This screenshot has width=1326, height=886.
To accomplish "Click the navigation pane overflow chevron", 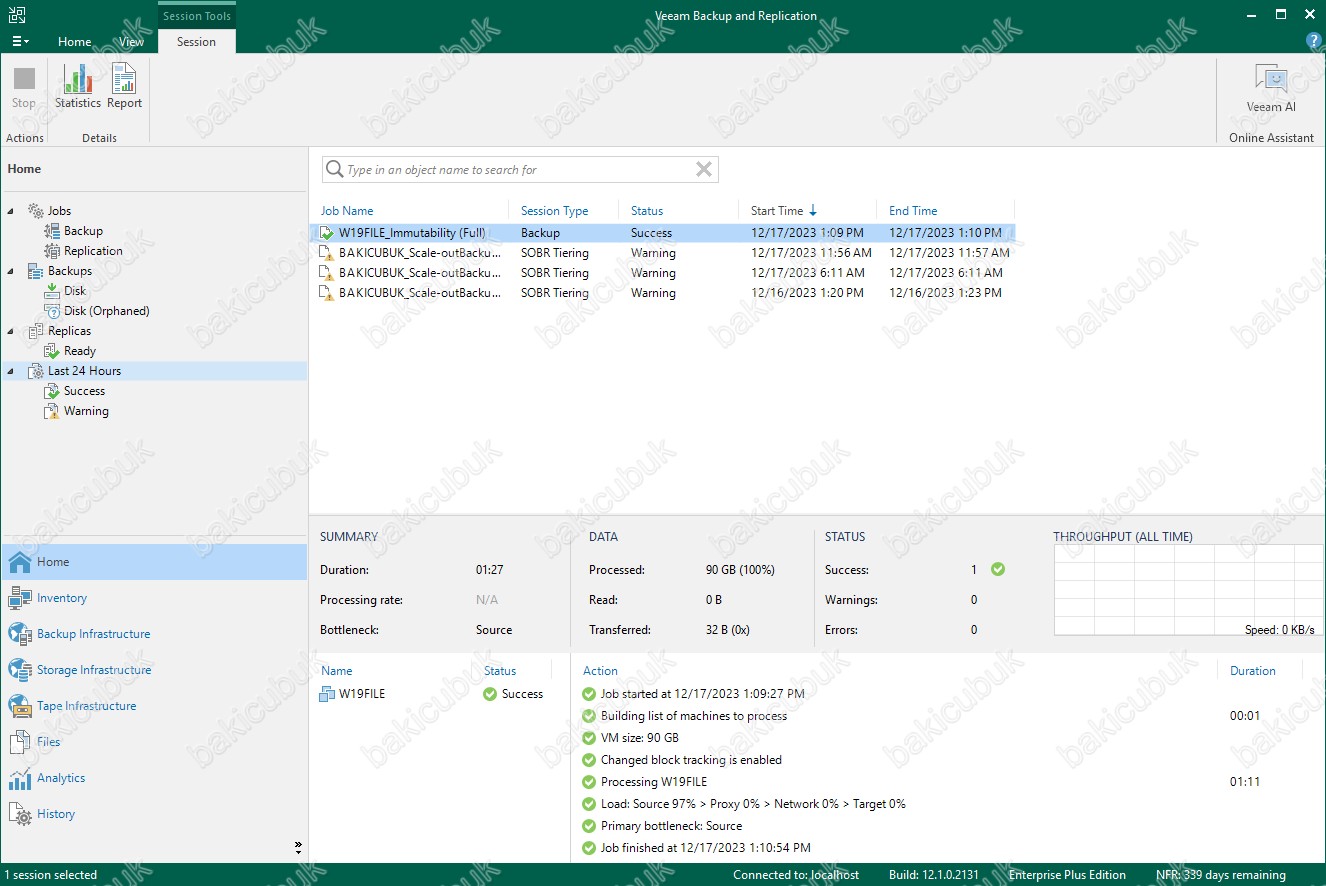I will click(x=298, y=847).
